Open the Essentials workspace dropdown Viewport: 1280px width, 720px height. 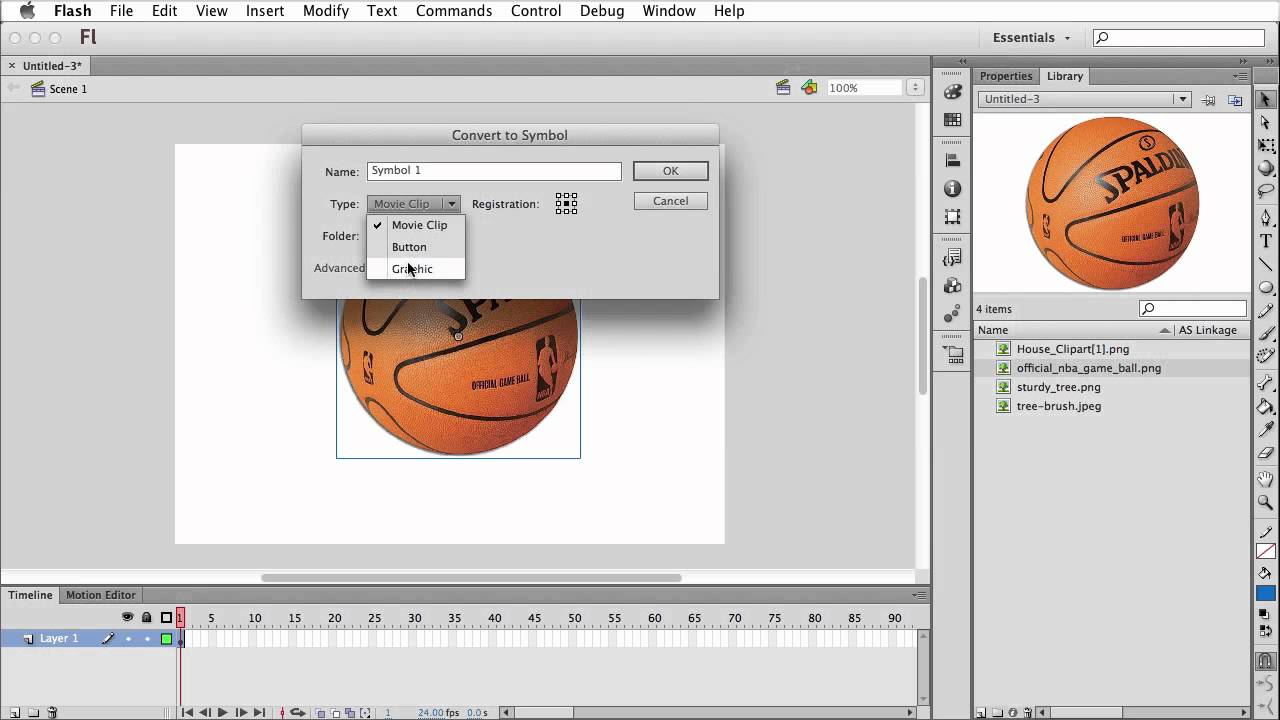click(x=1031, y=38)
